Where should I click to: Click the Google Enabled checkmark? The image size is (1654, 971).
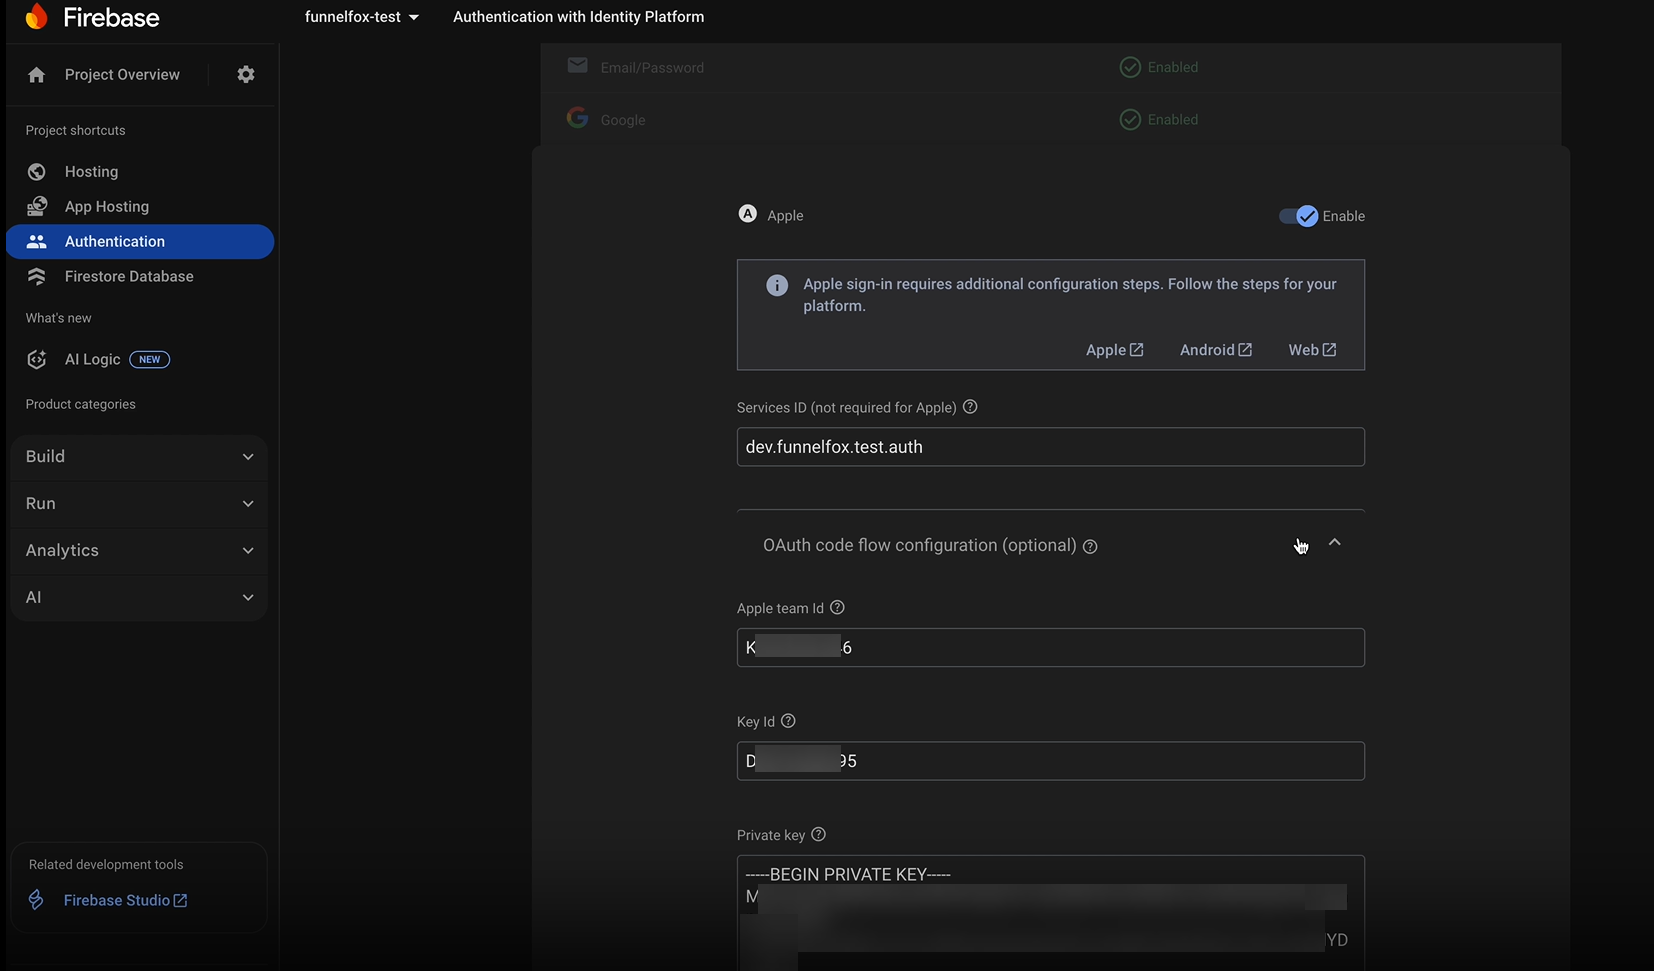coord(1130,120)
